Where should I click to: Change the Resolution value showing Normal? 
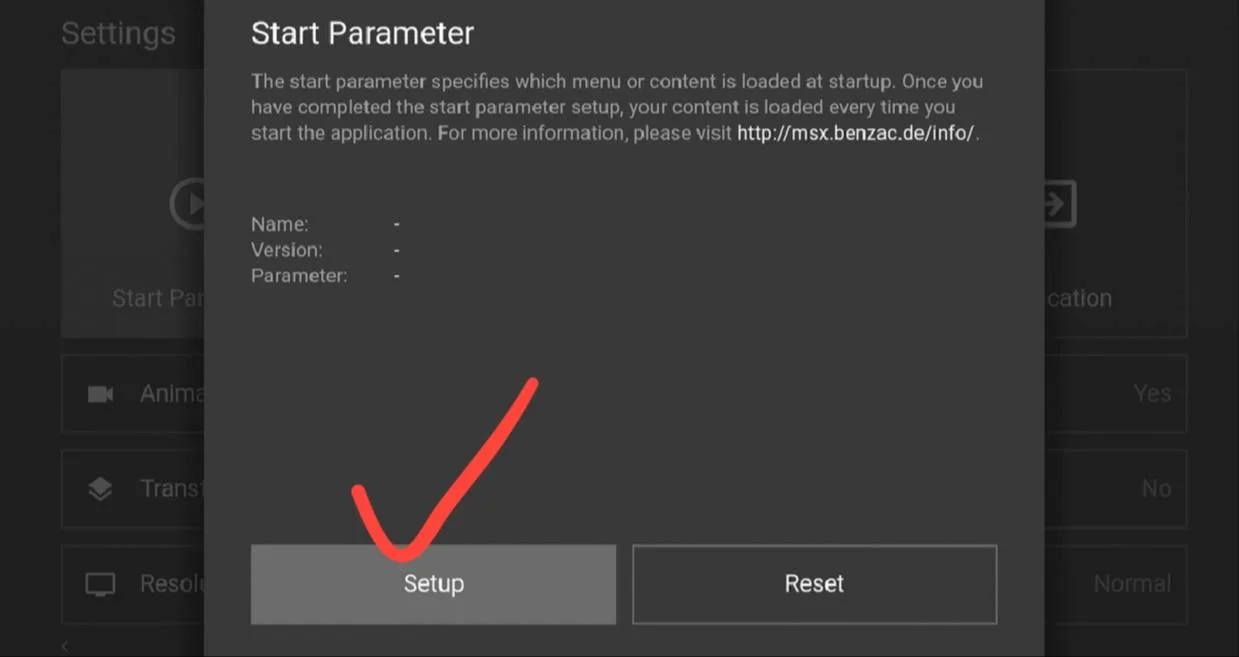[x=1132, y=584]
